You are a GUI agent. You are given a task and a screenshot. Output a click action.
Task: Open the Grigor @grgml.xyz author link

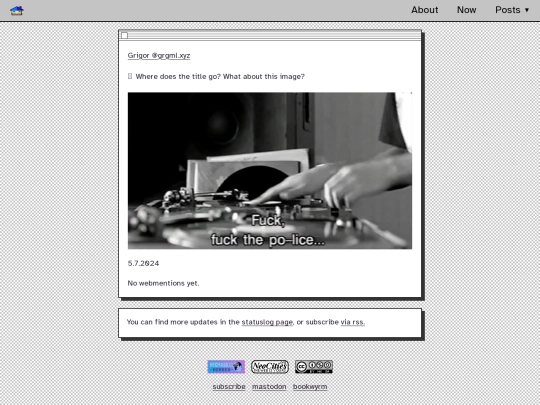click(x=159, y=55)
